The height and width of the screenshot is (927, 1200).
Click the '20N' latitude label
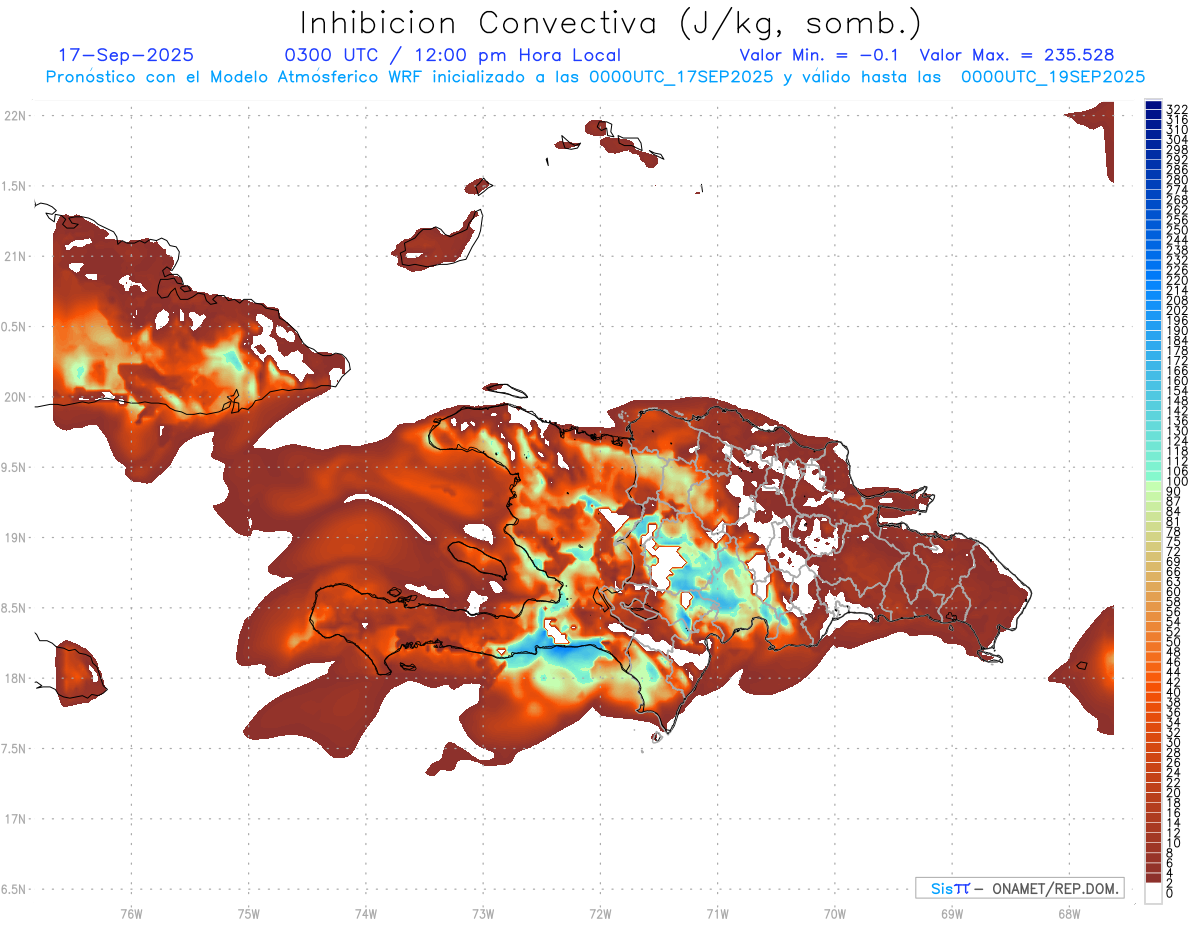pos(16,397)
